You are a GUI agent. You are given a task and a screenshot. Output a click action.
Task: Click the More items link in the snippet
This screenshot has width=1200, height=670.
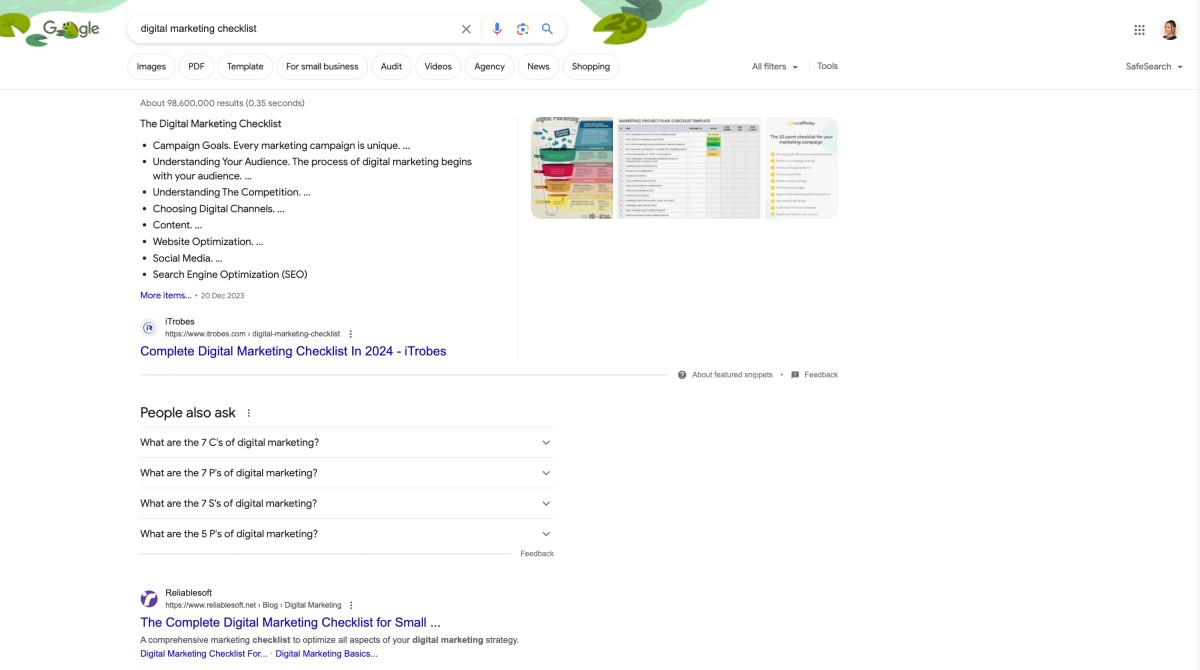[164, 295]
